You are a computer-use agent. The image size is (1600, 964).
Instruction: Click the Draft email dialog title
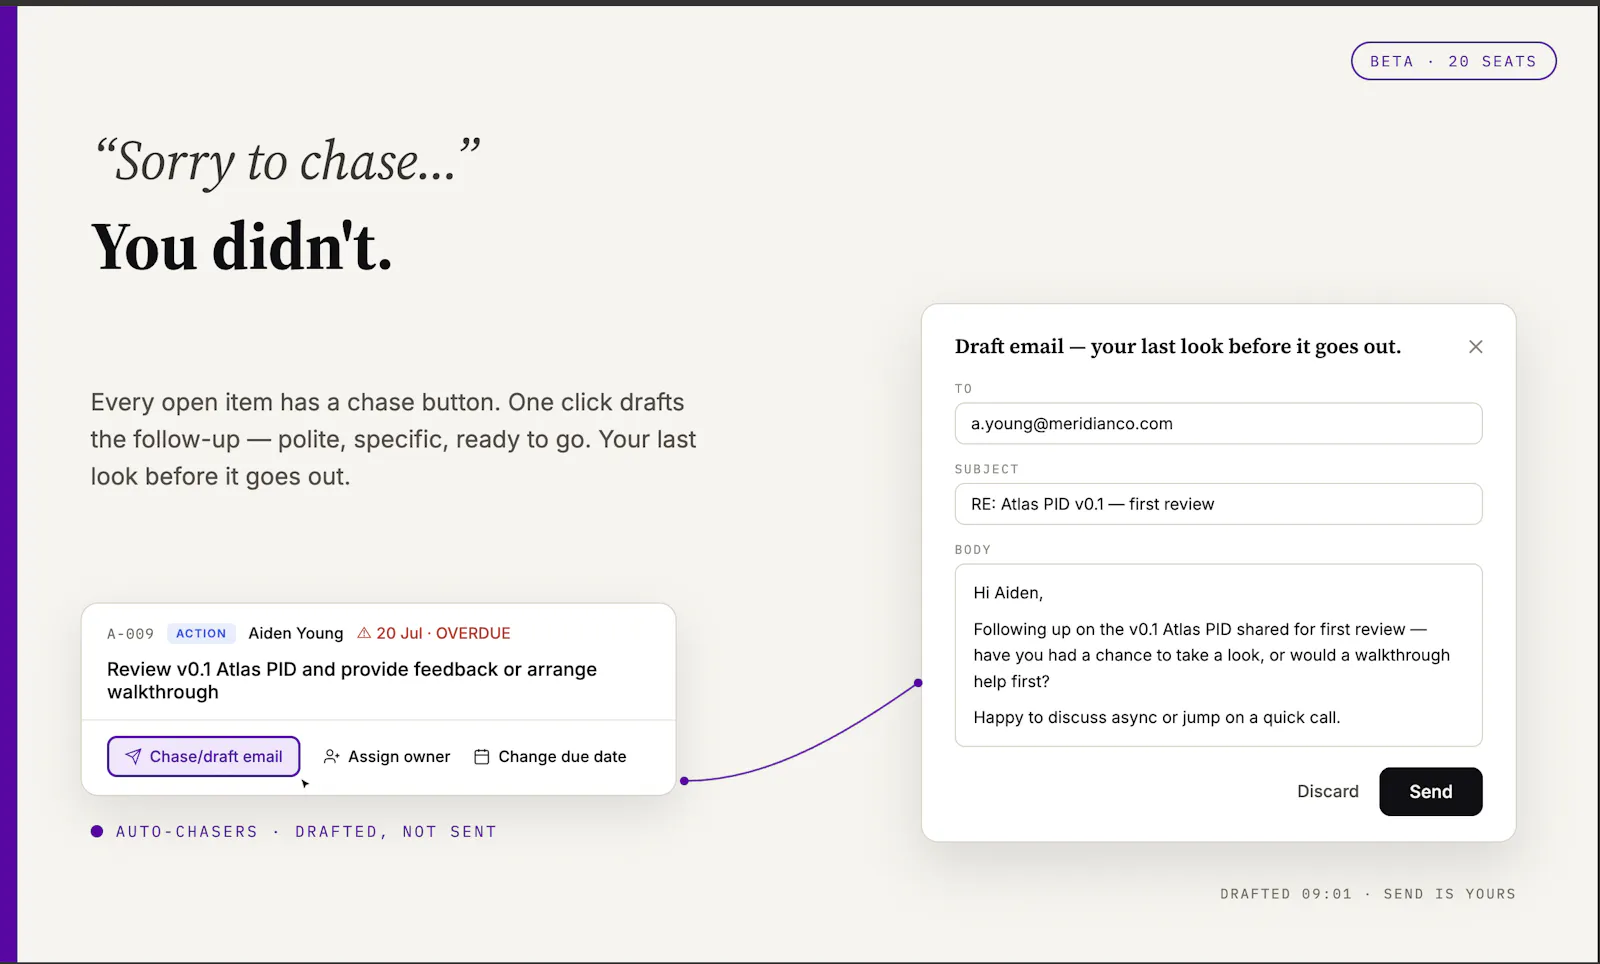click(x=1177, y=347)
